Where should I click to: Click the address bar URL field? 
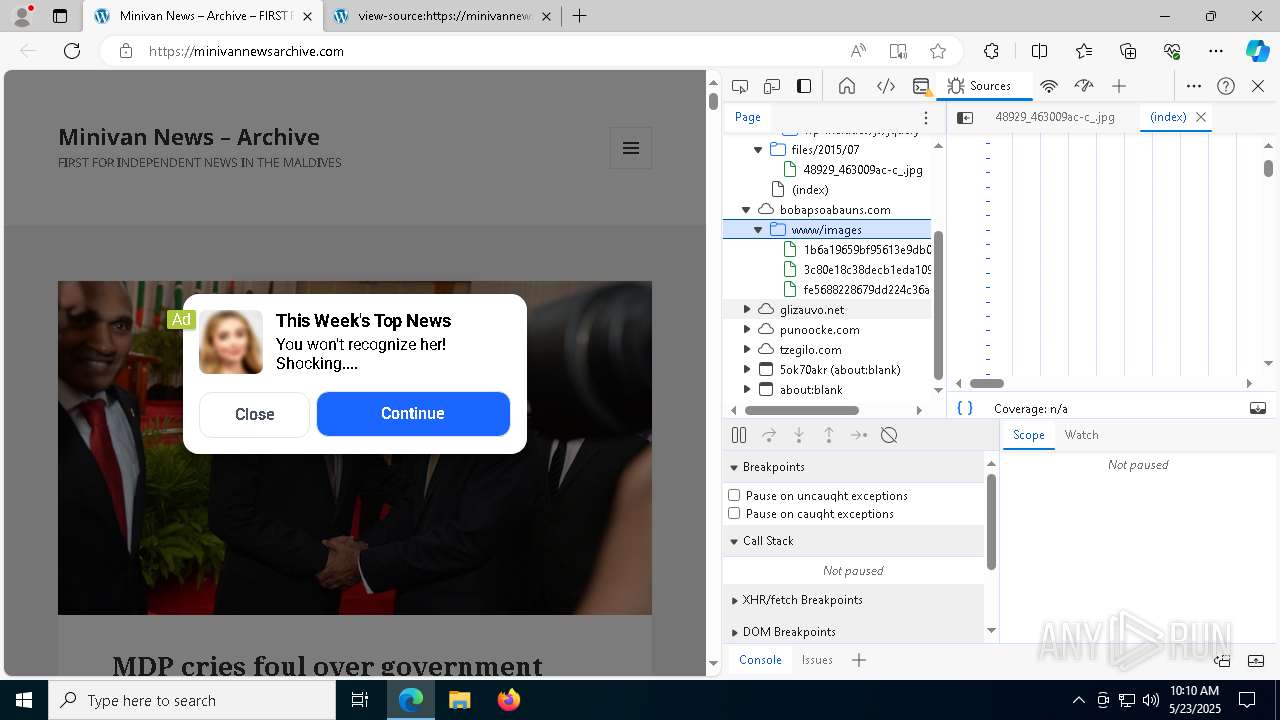[495, 51]
